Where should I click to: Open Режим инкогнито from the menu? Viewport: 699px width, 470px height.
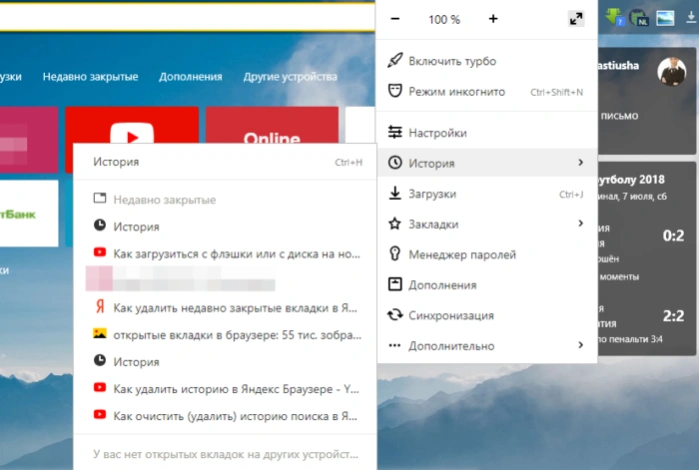click(487, 91)
